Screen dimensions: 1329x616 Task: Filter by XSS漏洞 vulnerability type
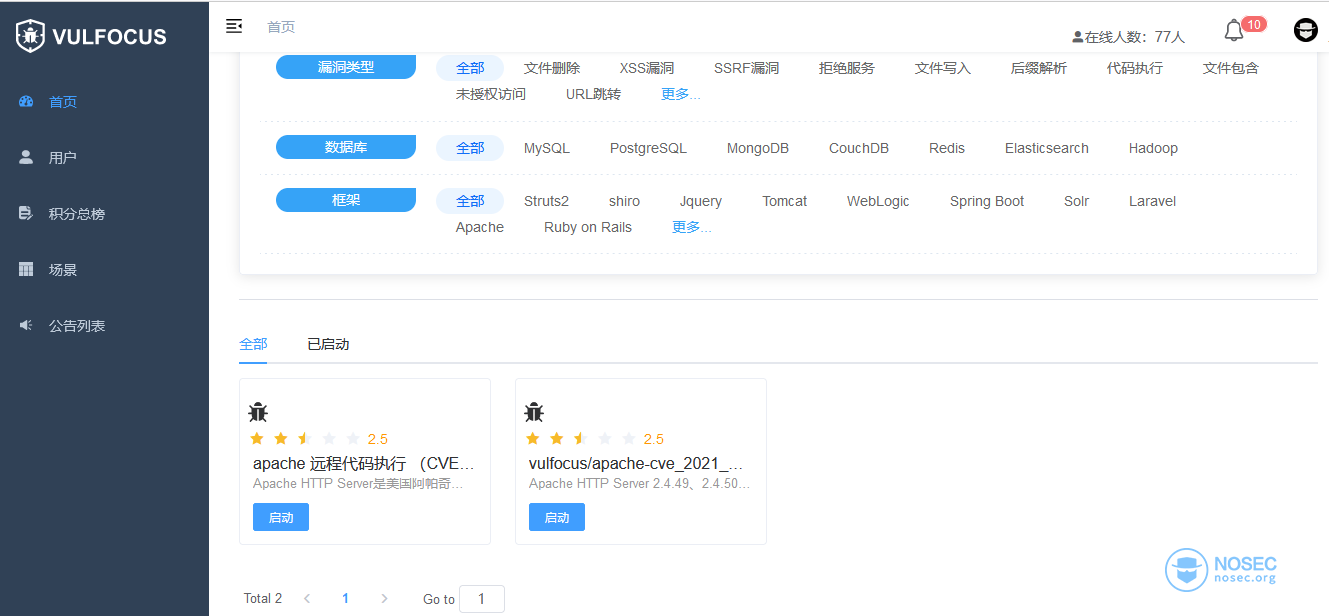click(x=647, y=68)
